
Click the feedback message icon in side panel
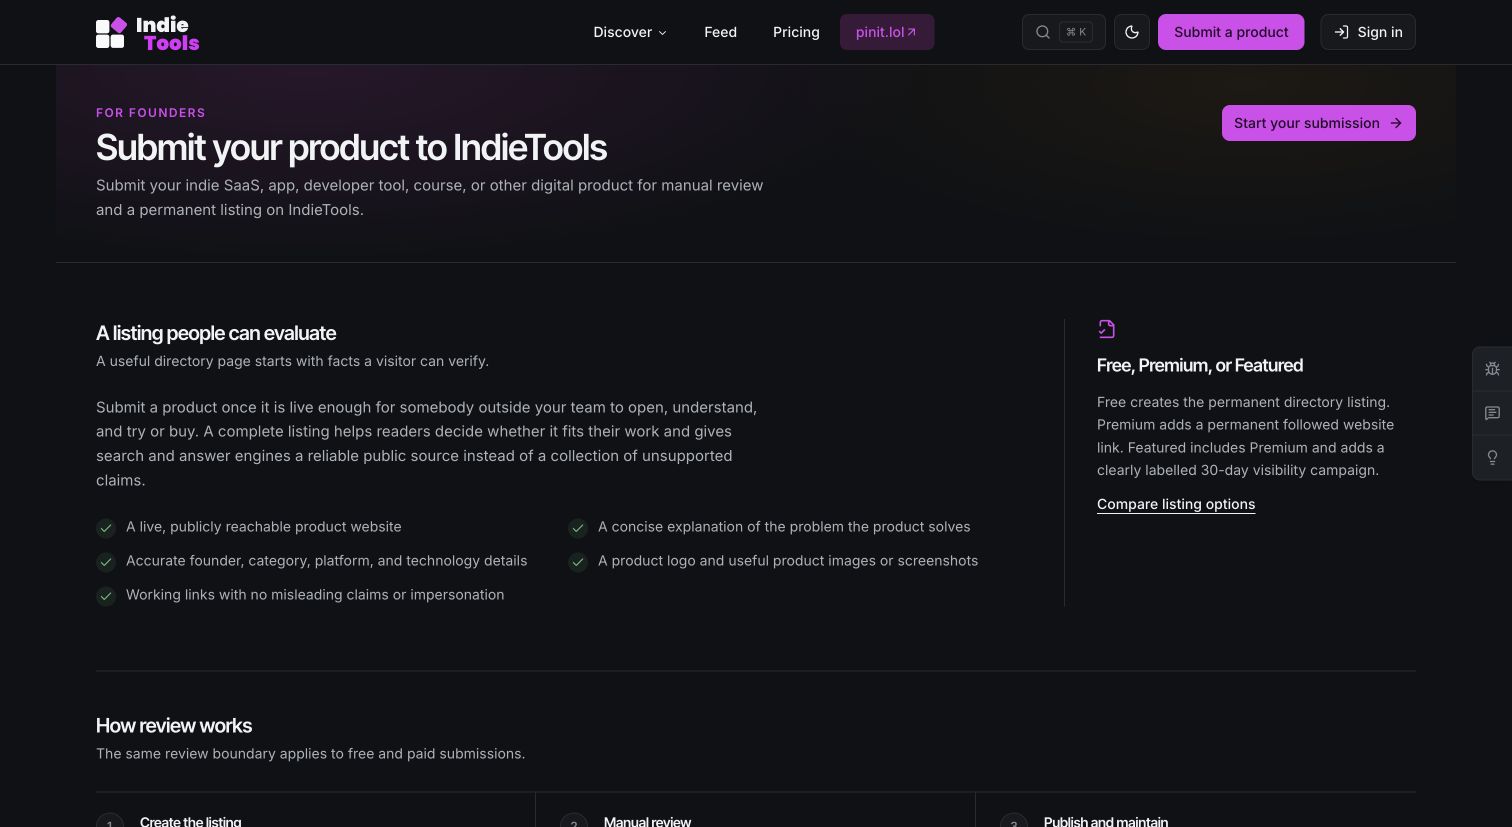(1492, 413)
